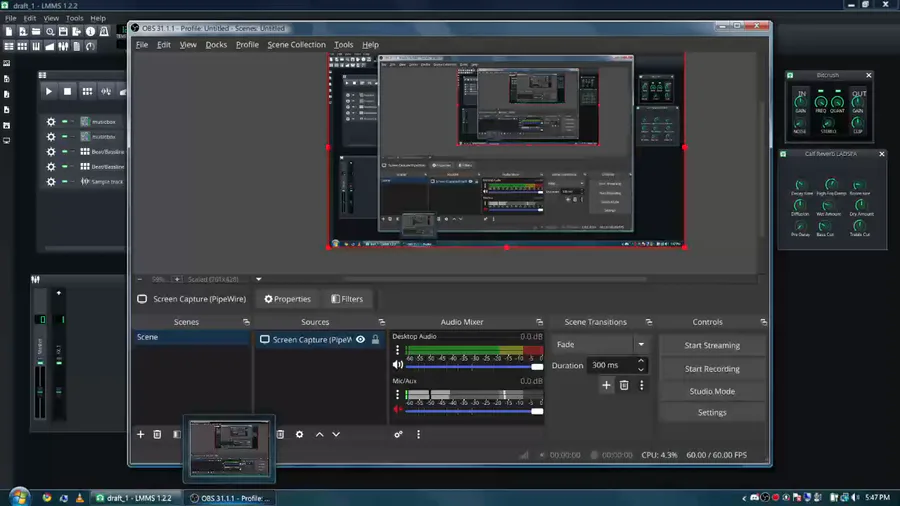Open Audio Mixer bottom three-dot menu
The height and width of the screenshot is (506, 900).
coord(418,434)
